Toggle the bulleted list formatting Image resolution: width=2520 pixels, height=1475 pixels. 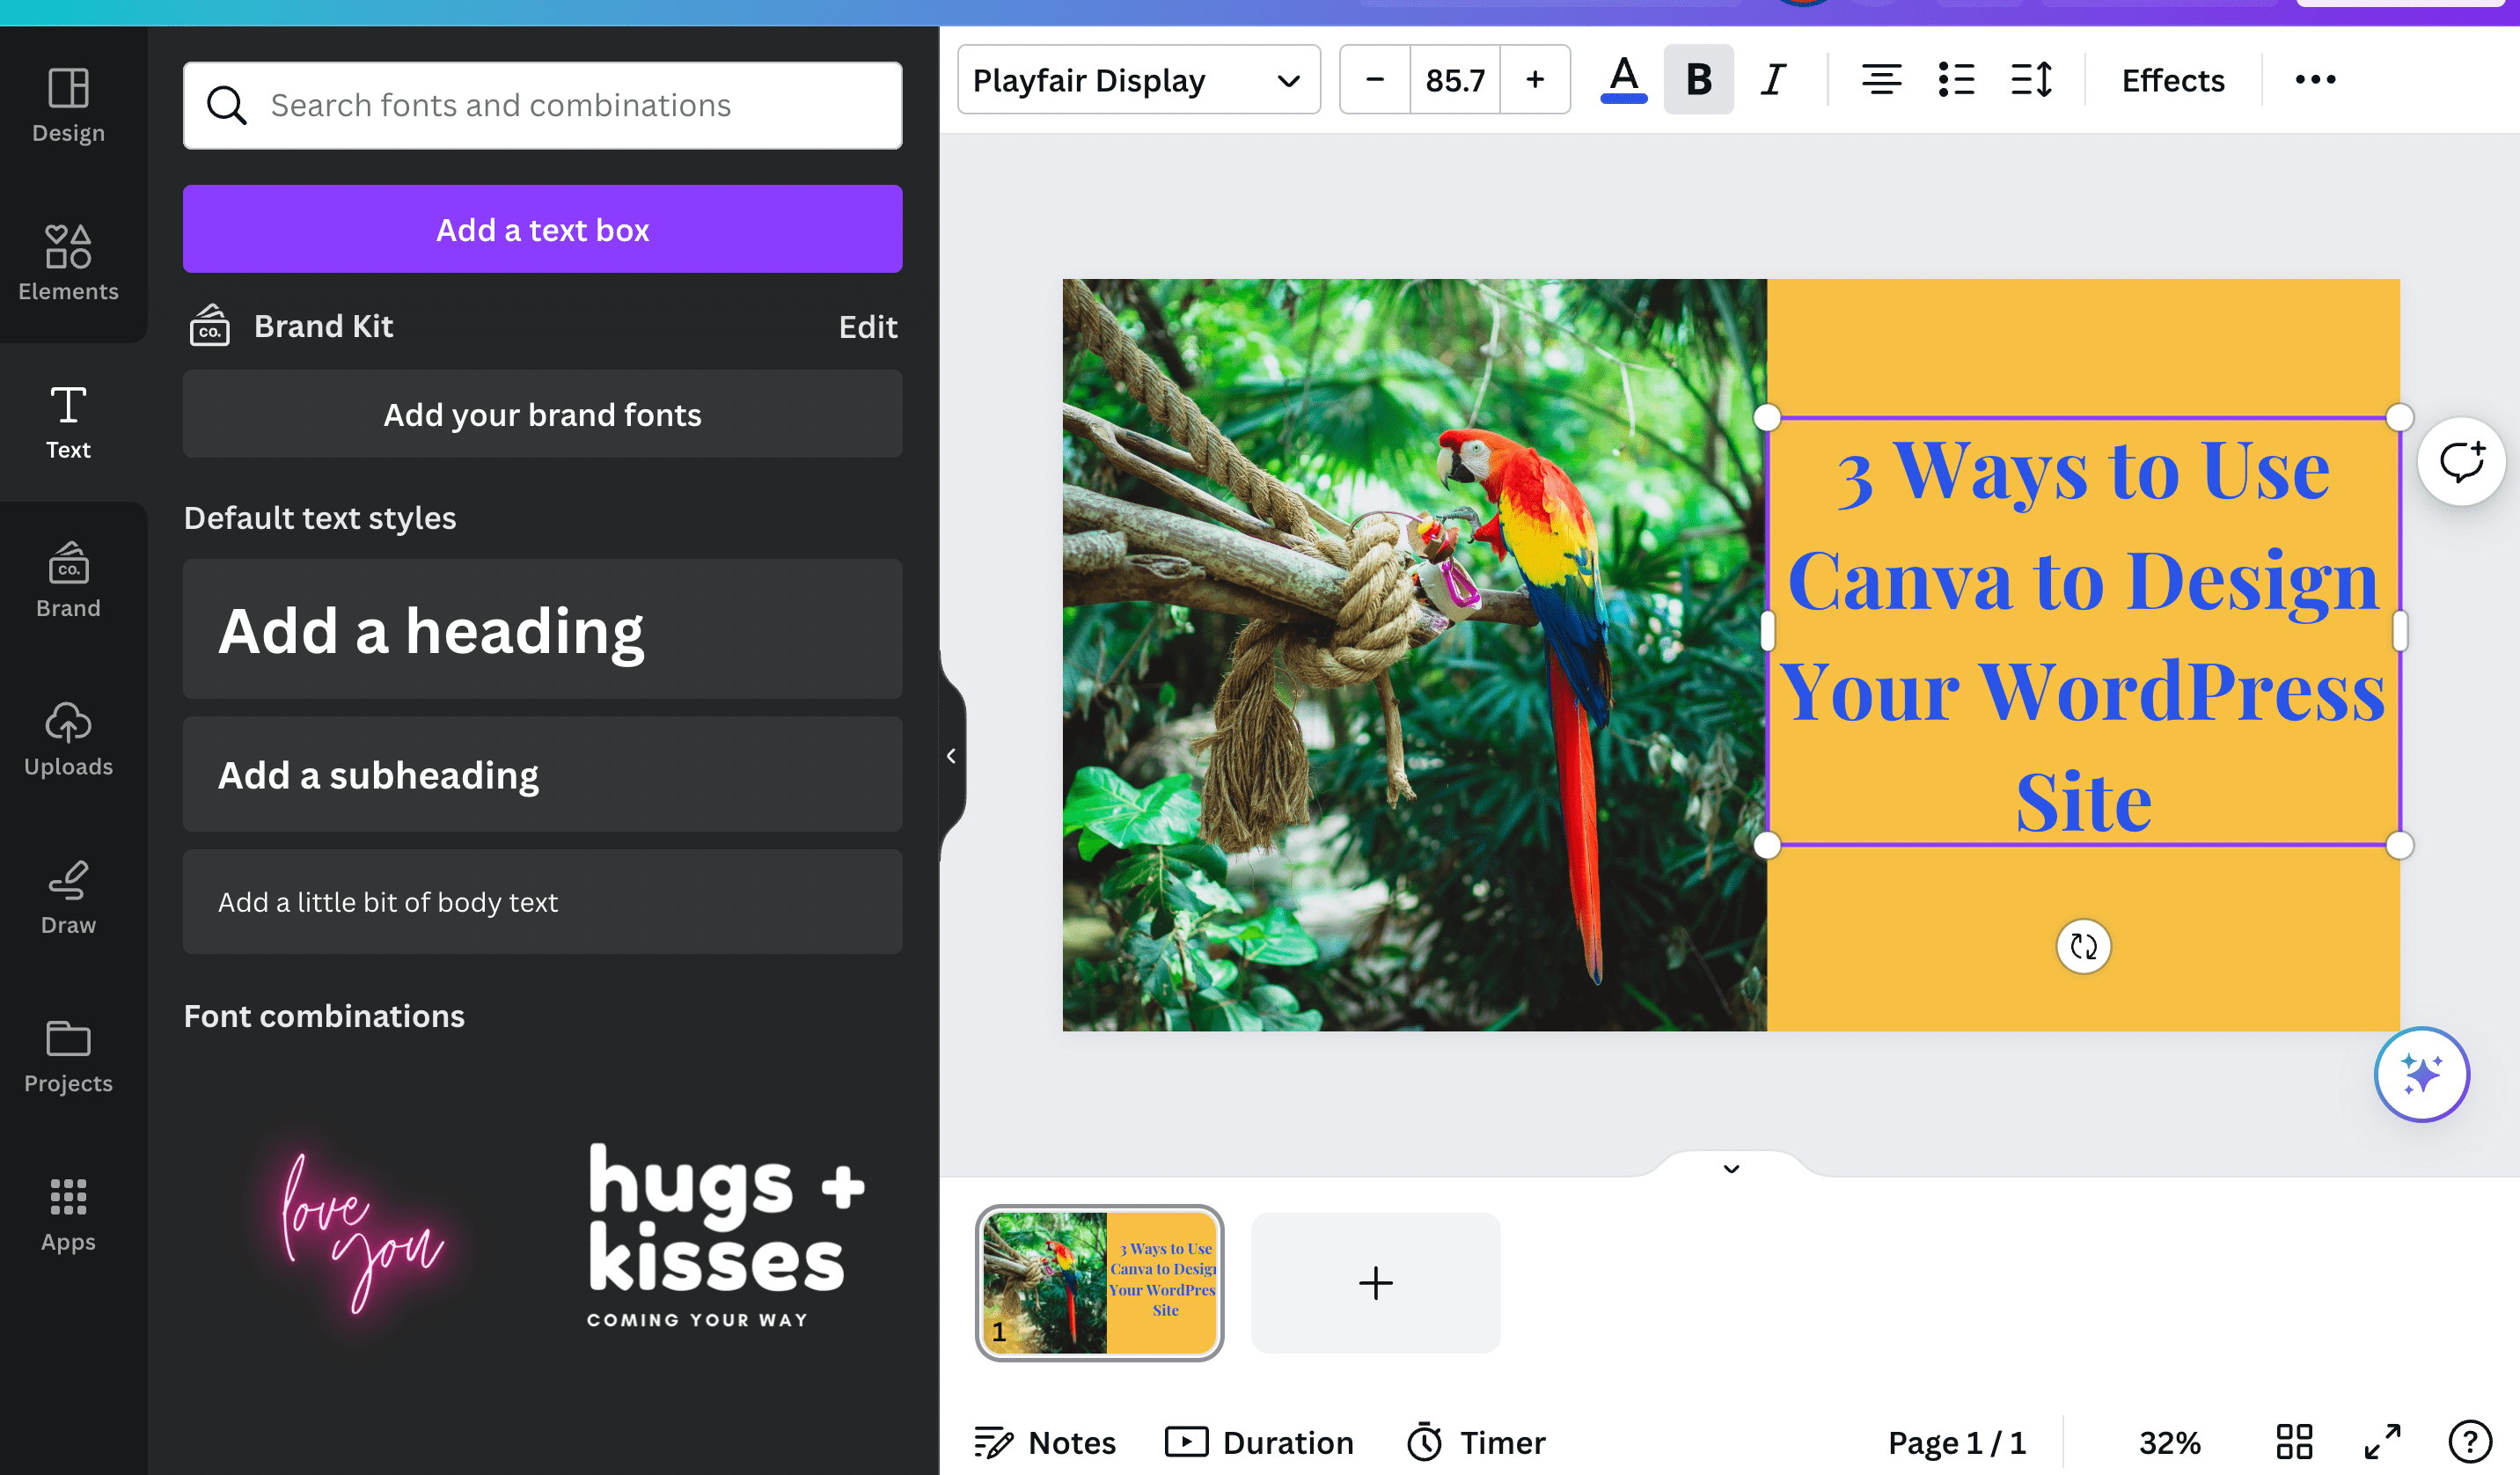[x=1955, y=80]
